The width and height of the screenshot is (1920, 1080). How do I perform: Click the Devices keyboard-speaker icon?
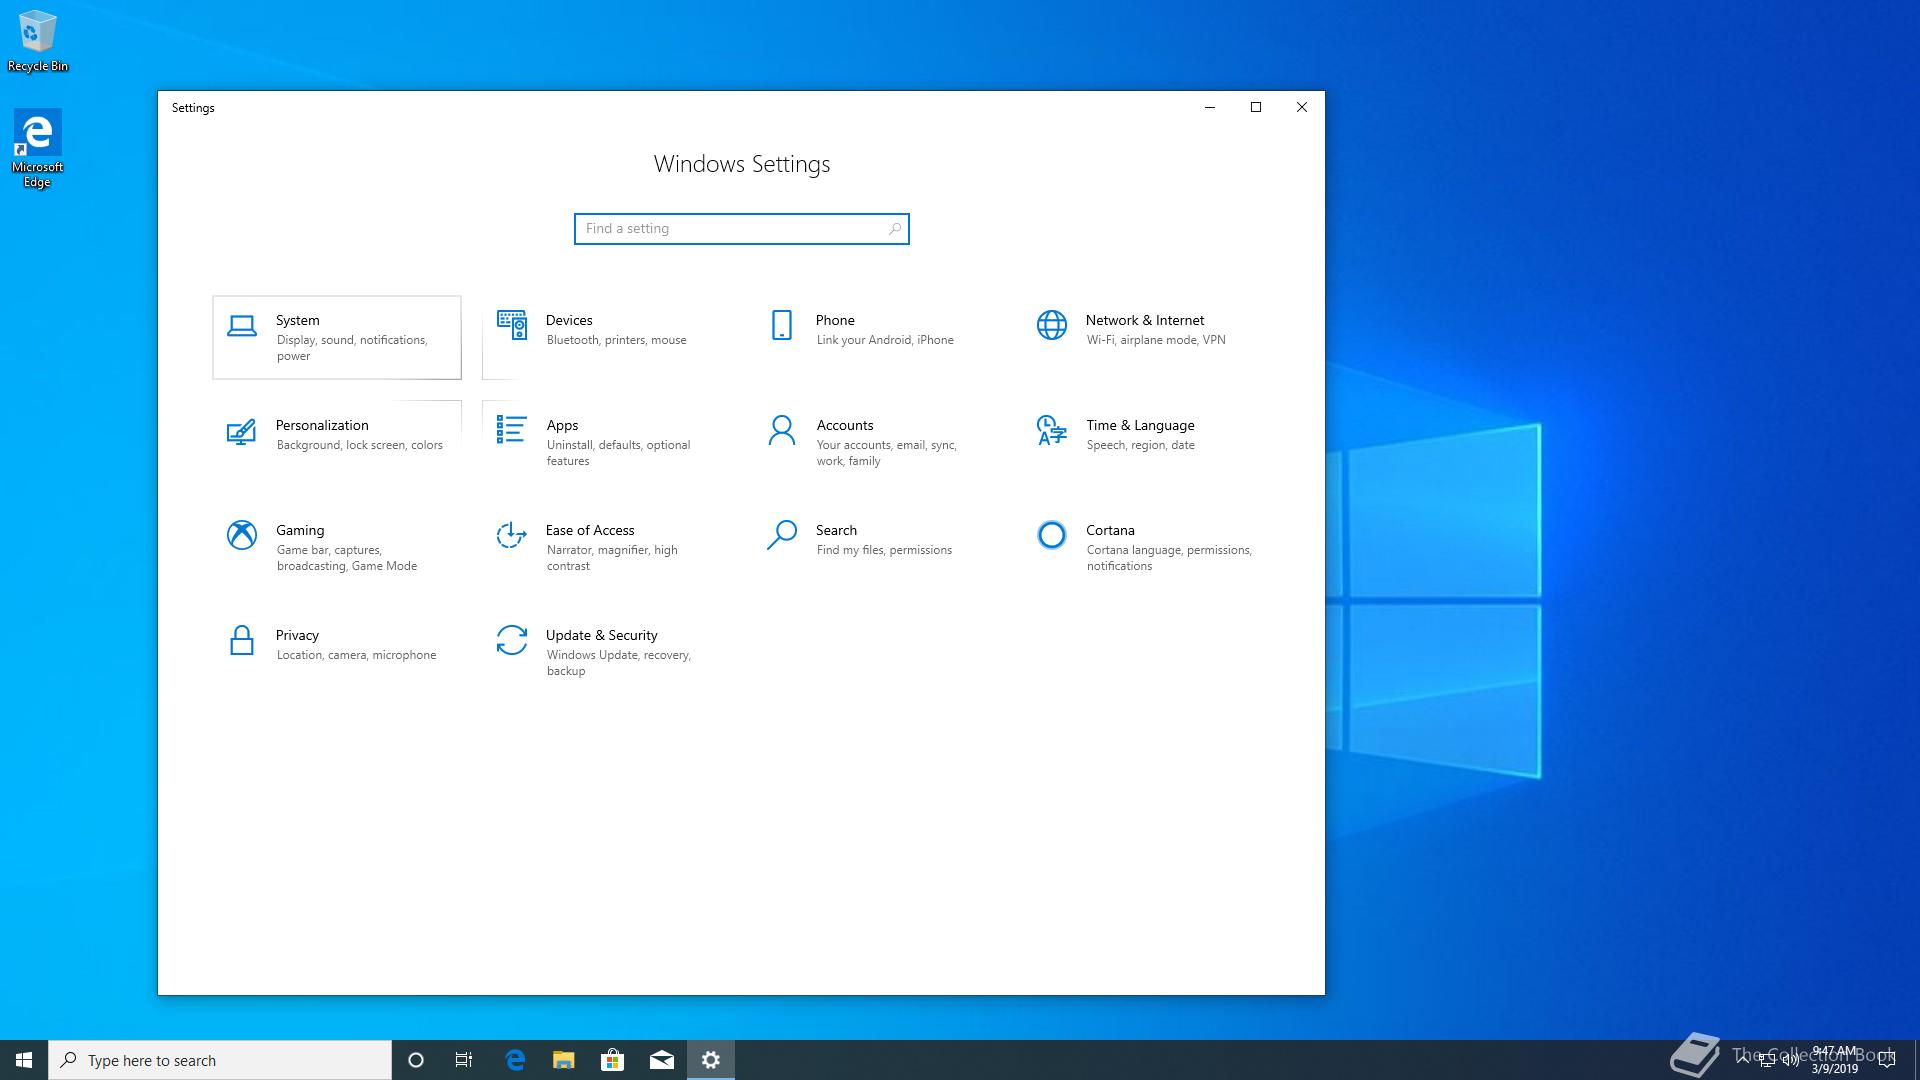tap(512, 325)
